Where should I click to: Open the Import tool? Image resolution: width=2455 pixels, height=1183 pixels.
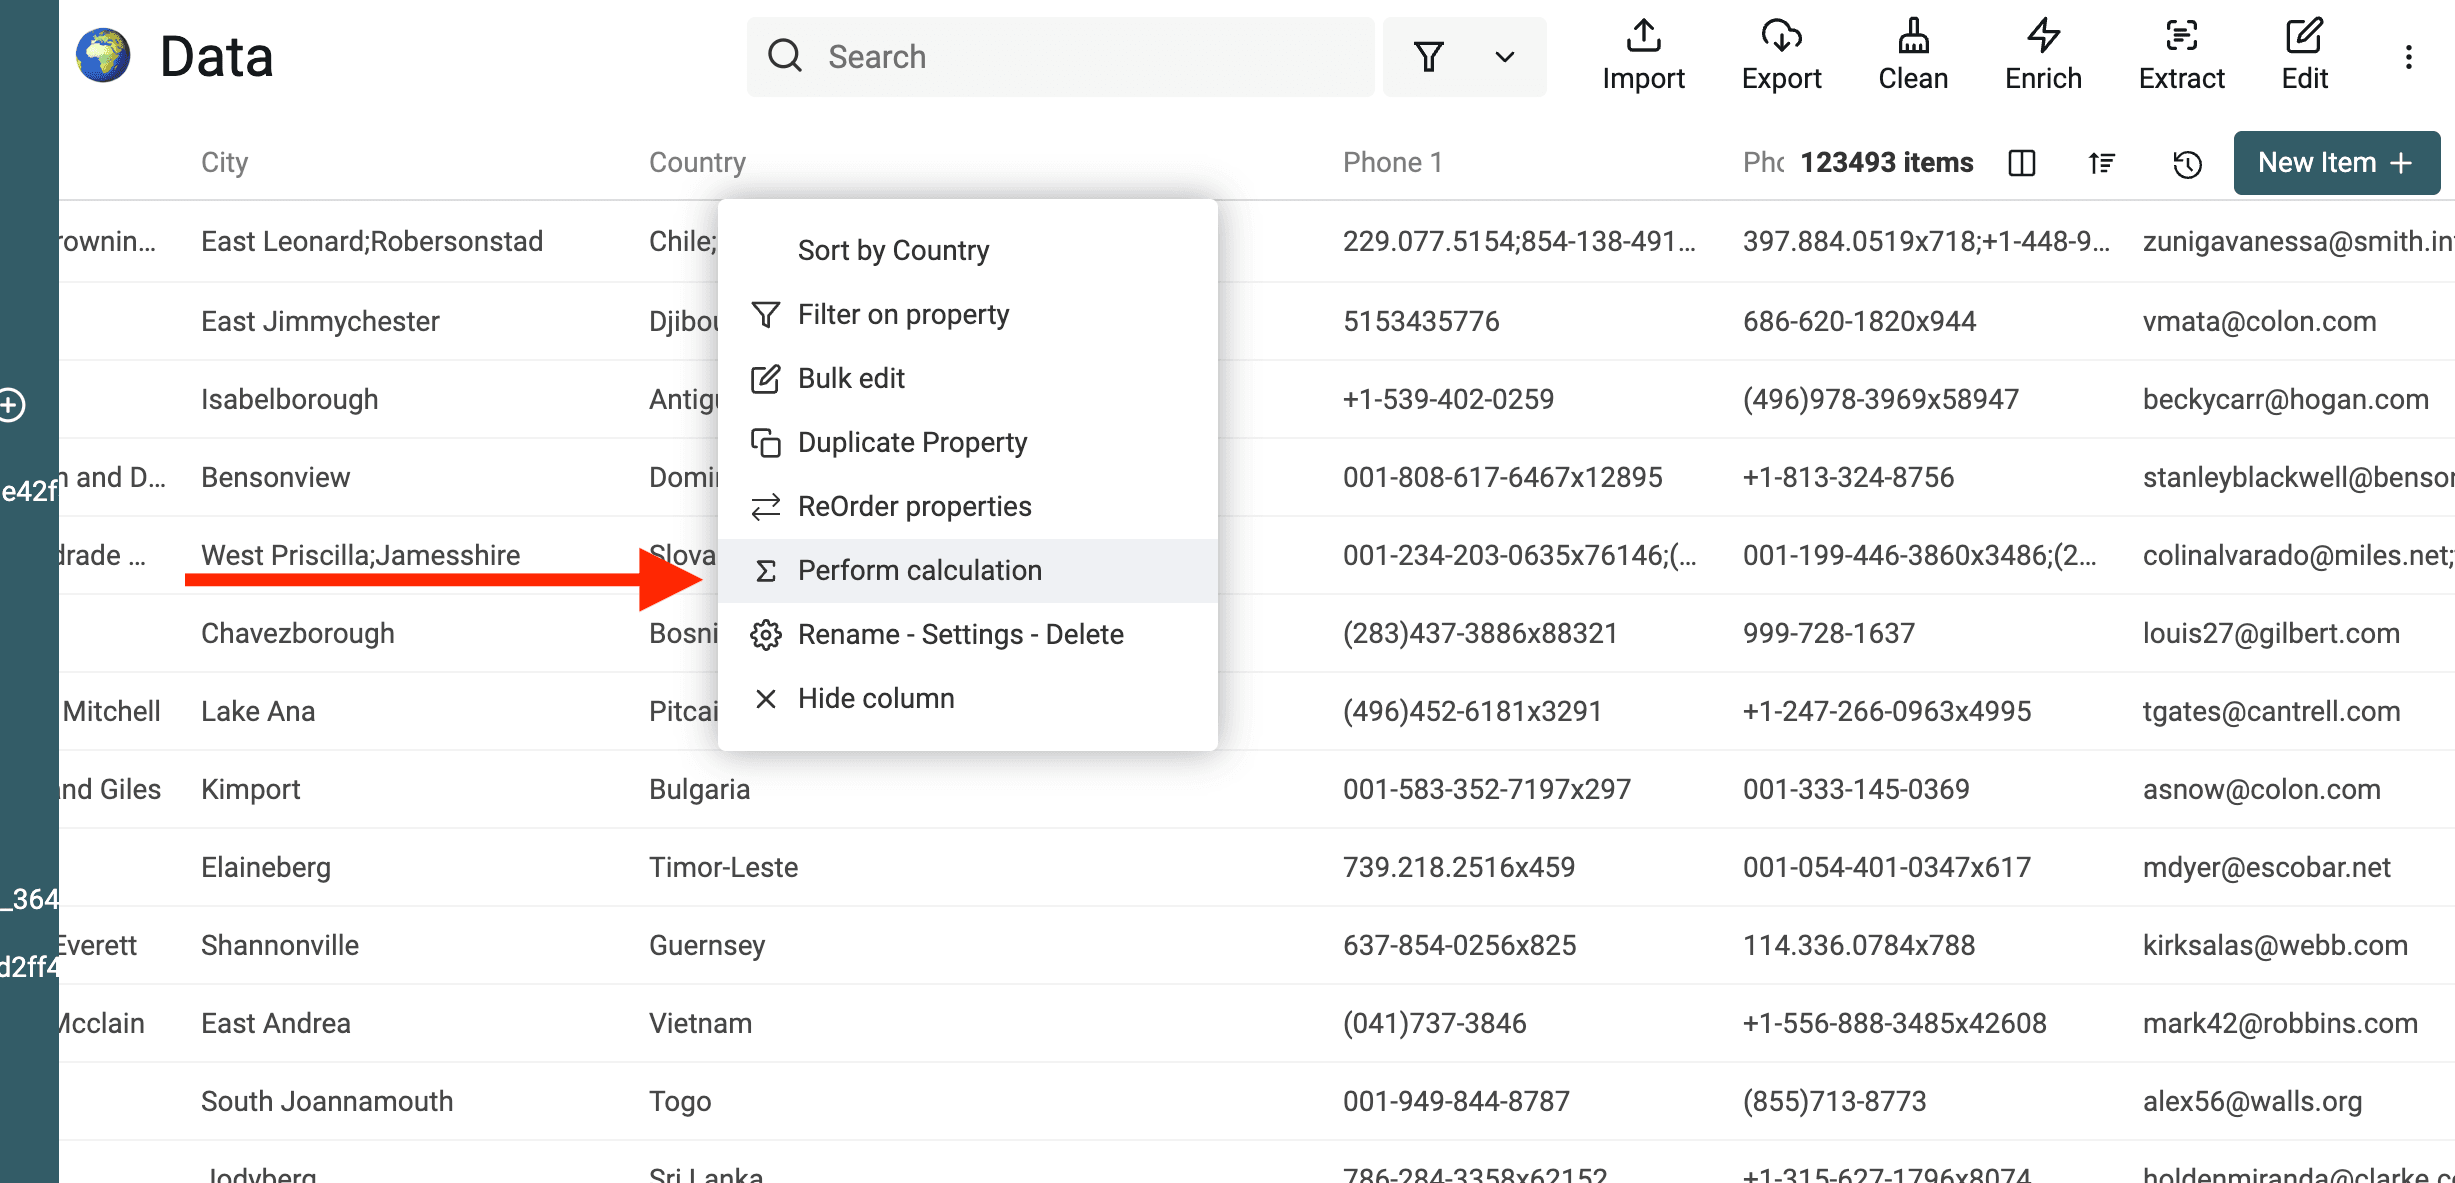point(1643,56)
